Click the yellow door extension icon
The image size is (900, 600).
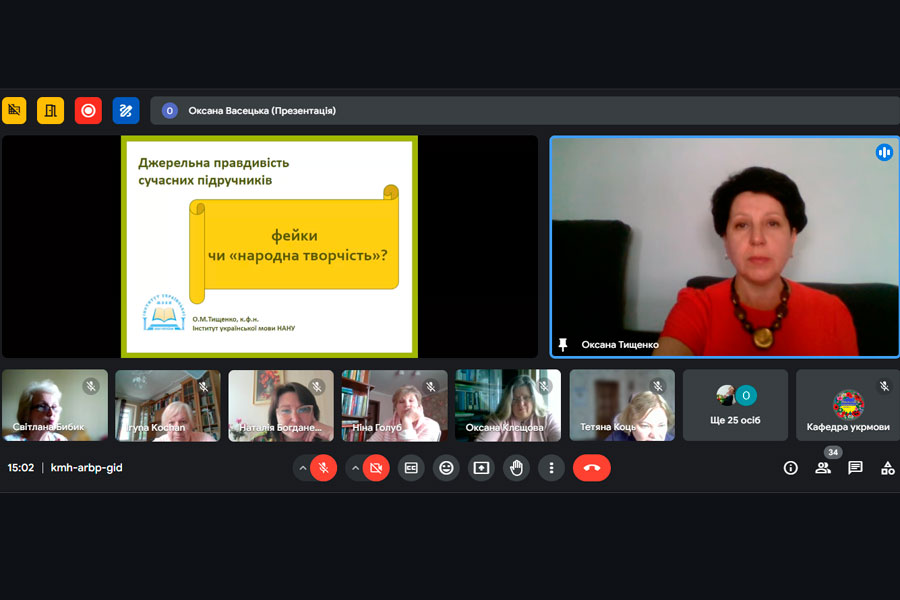pyautogui.click(x=51, y=110)
